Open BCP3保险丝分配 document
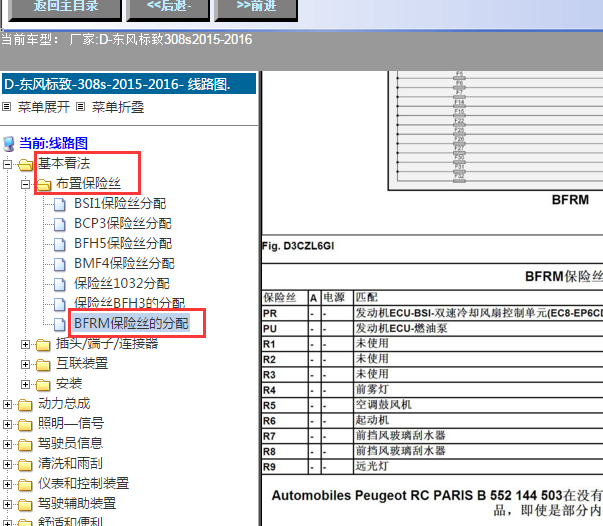The width and height of the screenshot is (603, 526). coord(123,223)
